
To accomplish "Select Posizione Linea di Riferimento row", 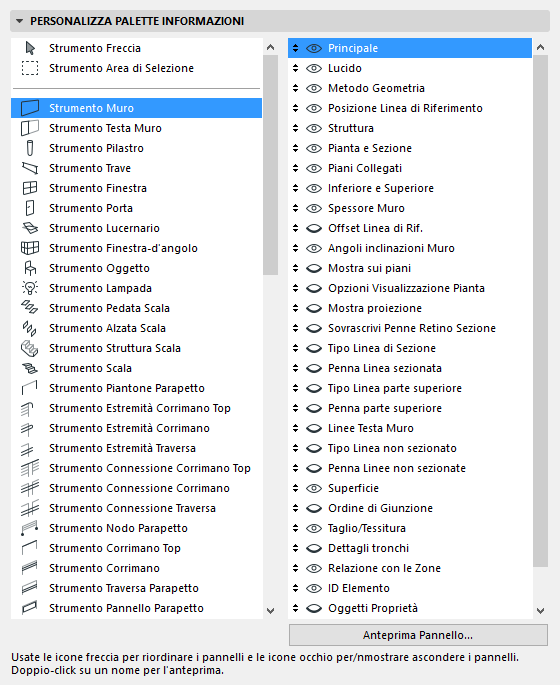I will [410, 108].
